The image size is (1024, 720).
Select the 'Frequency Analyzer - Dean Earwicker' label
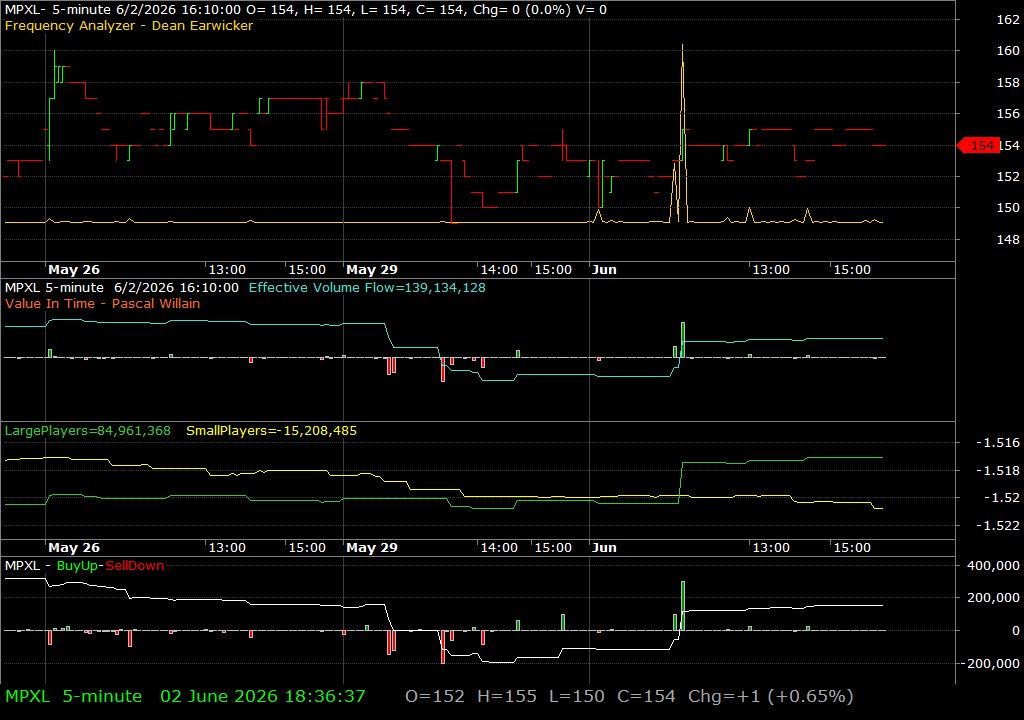[x=129, y=25]
